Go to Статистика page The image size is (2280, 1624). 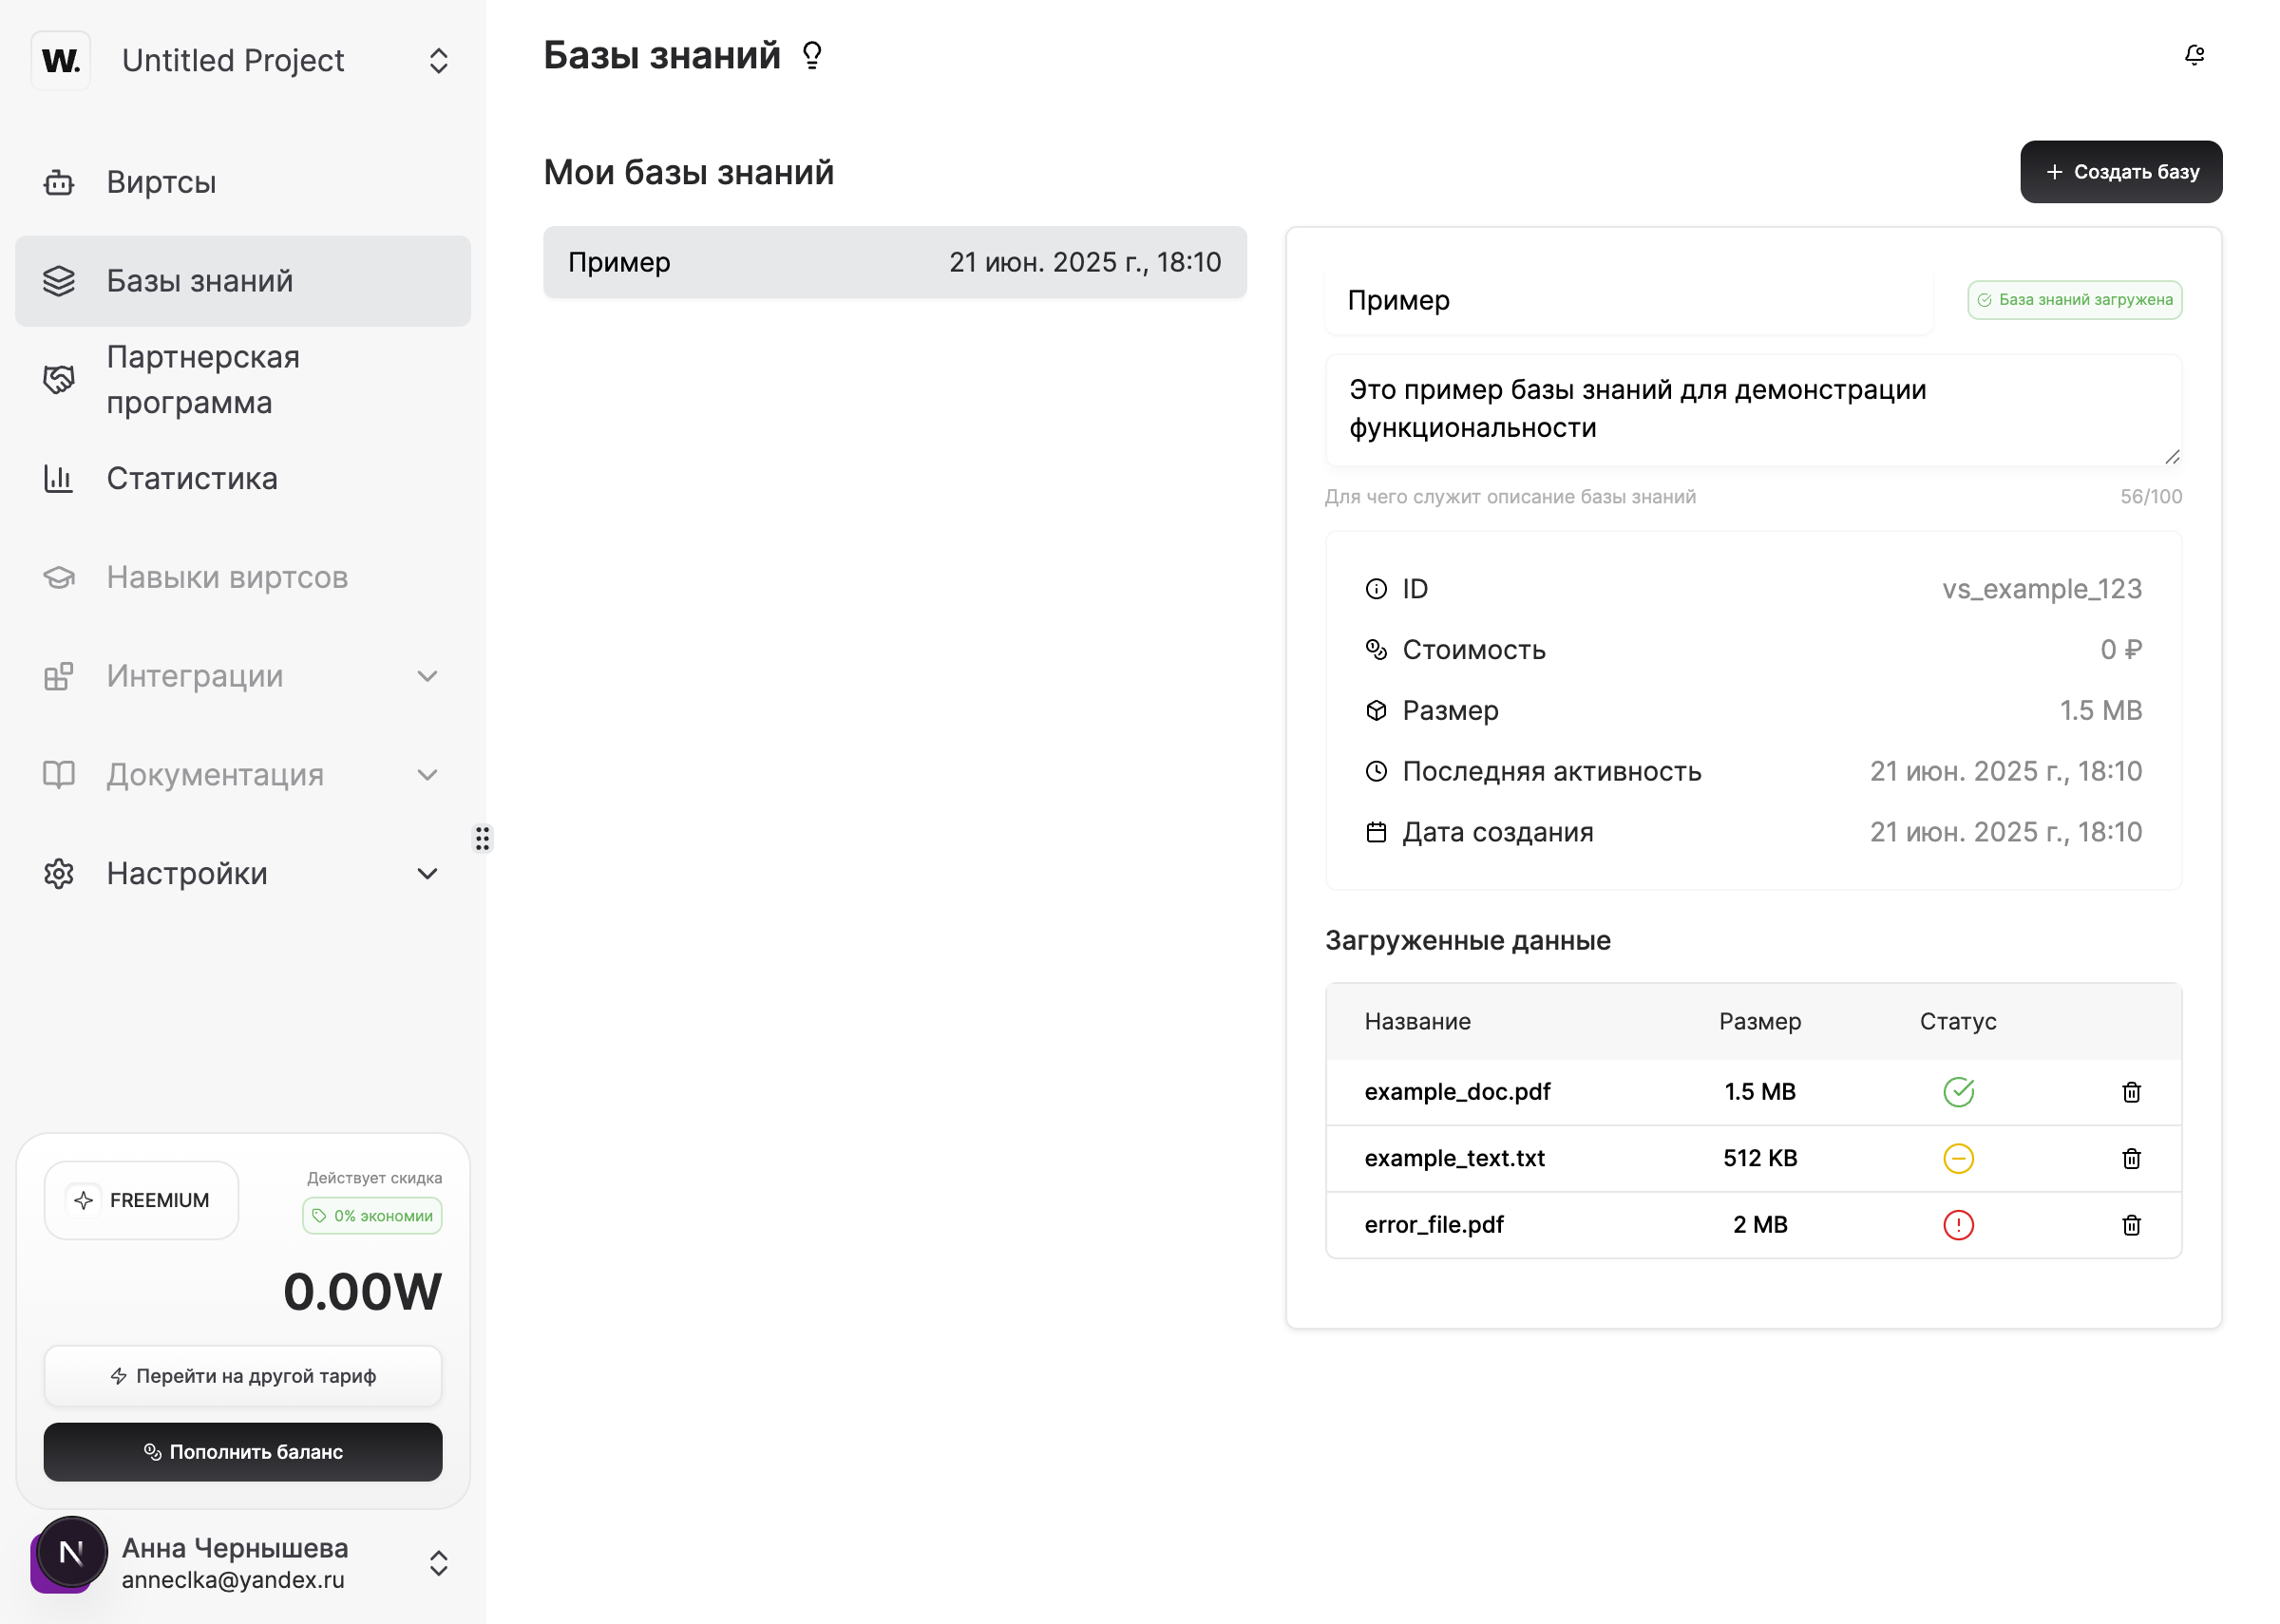(243, 479)
